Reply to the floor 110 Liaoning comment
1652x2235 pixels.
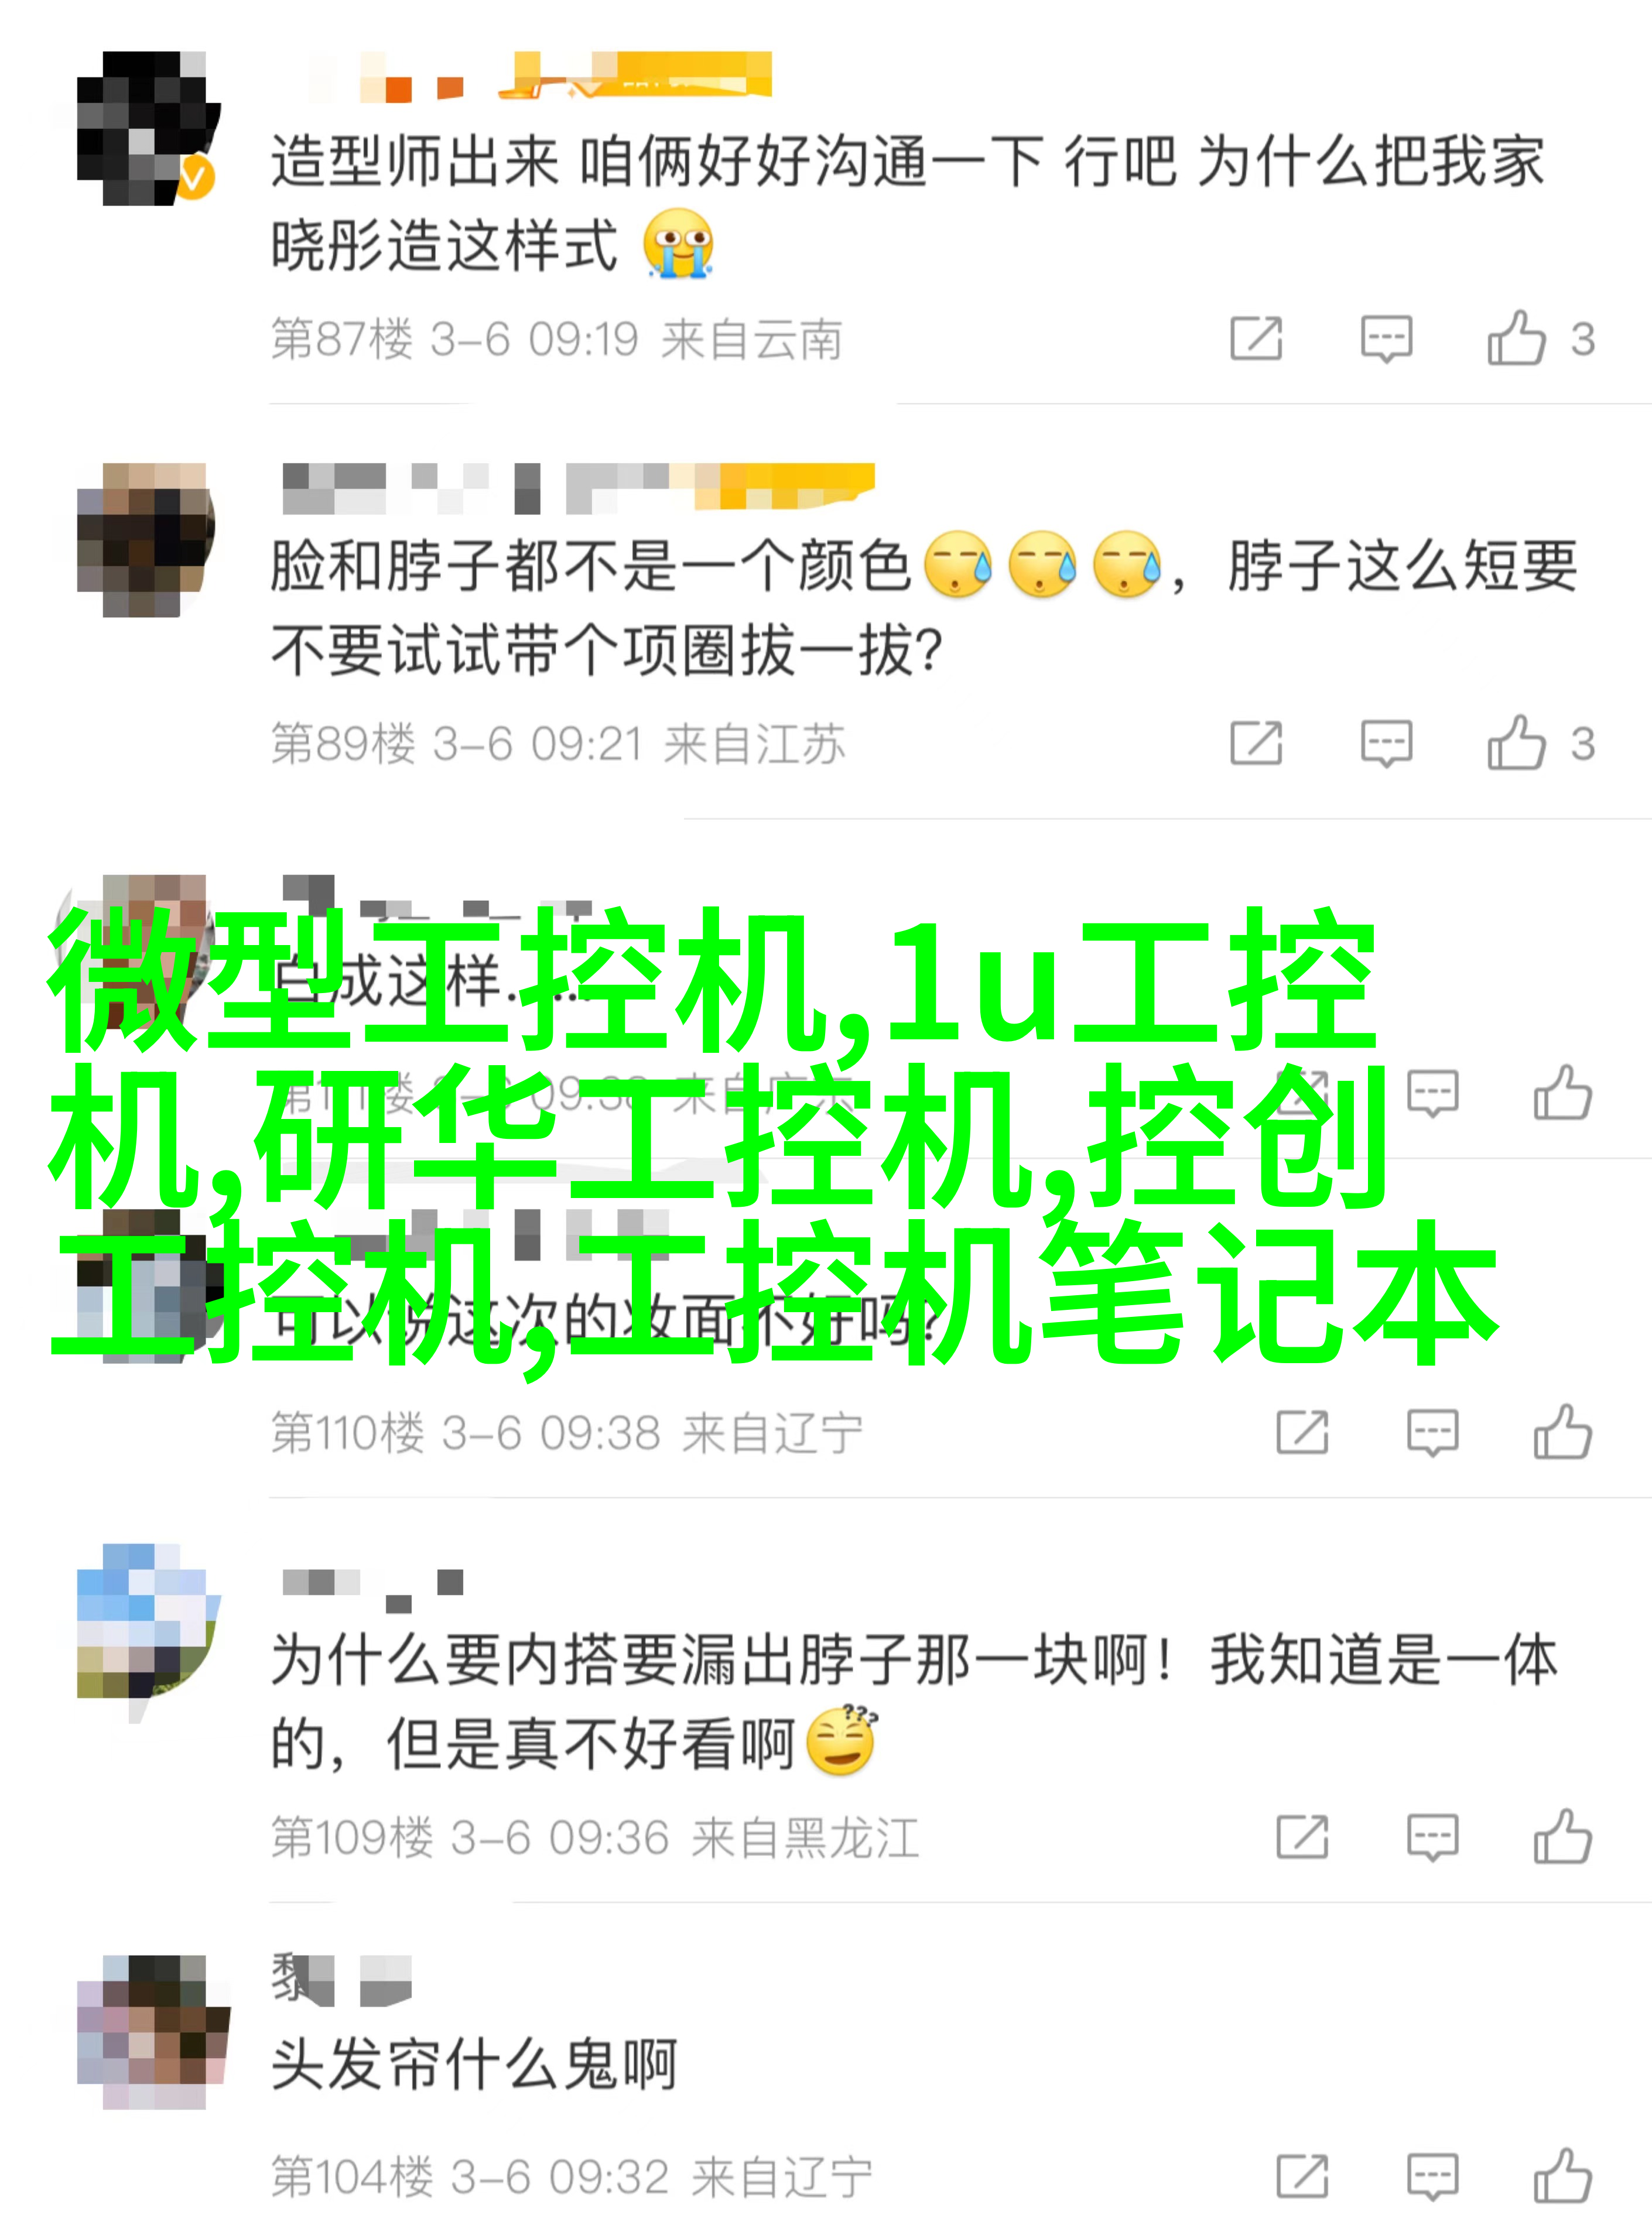click(1432, 1432)
